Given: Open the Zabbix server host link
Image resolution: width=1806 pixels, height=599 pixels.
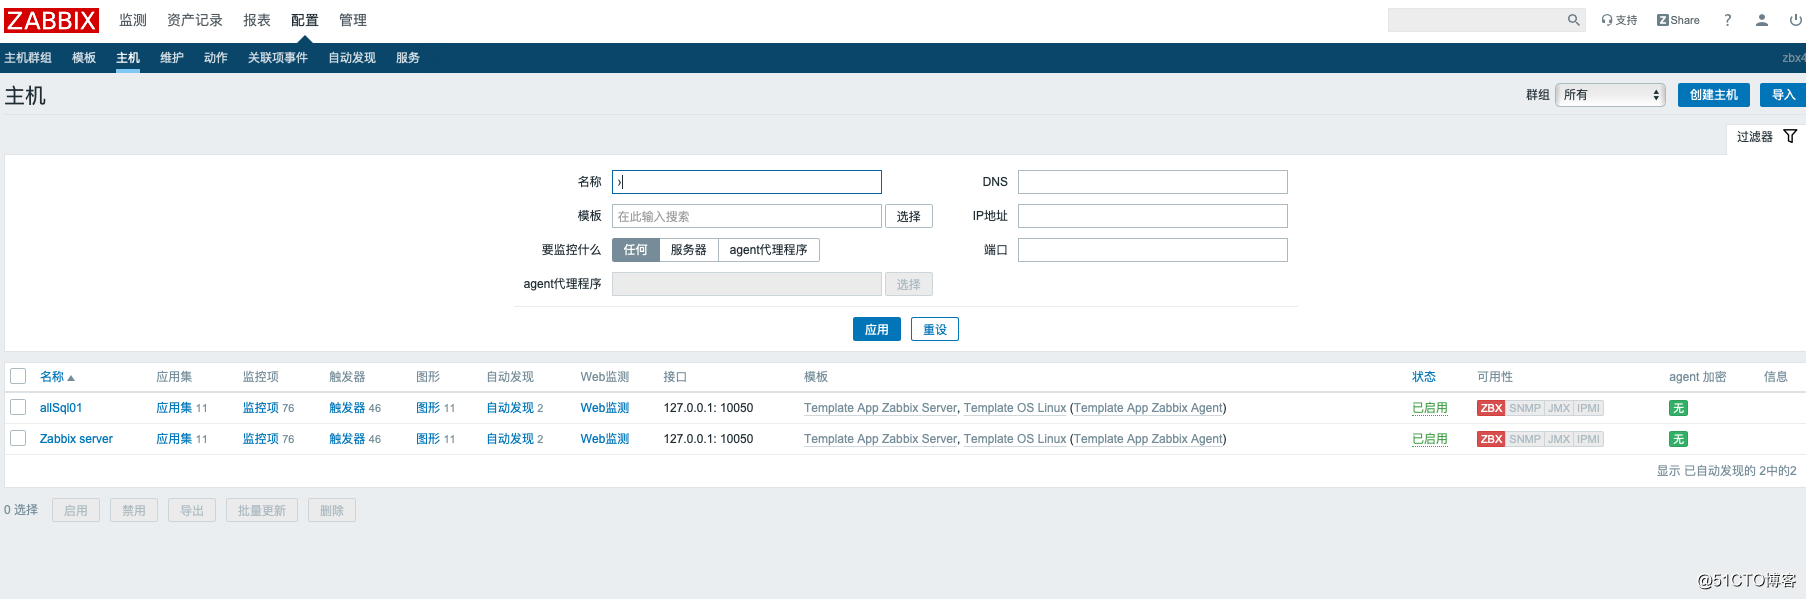Looking at the screenshot, I should pos(76,439).
